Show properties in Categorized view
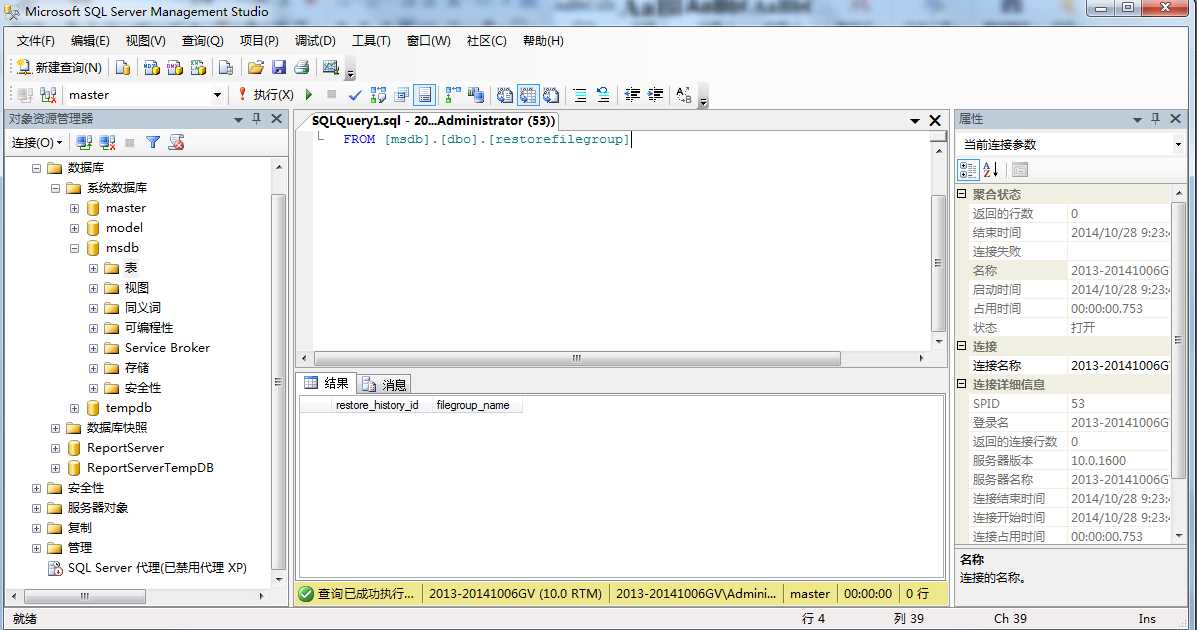This screenshot has height=630, width=1197. [968, 170]
